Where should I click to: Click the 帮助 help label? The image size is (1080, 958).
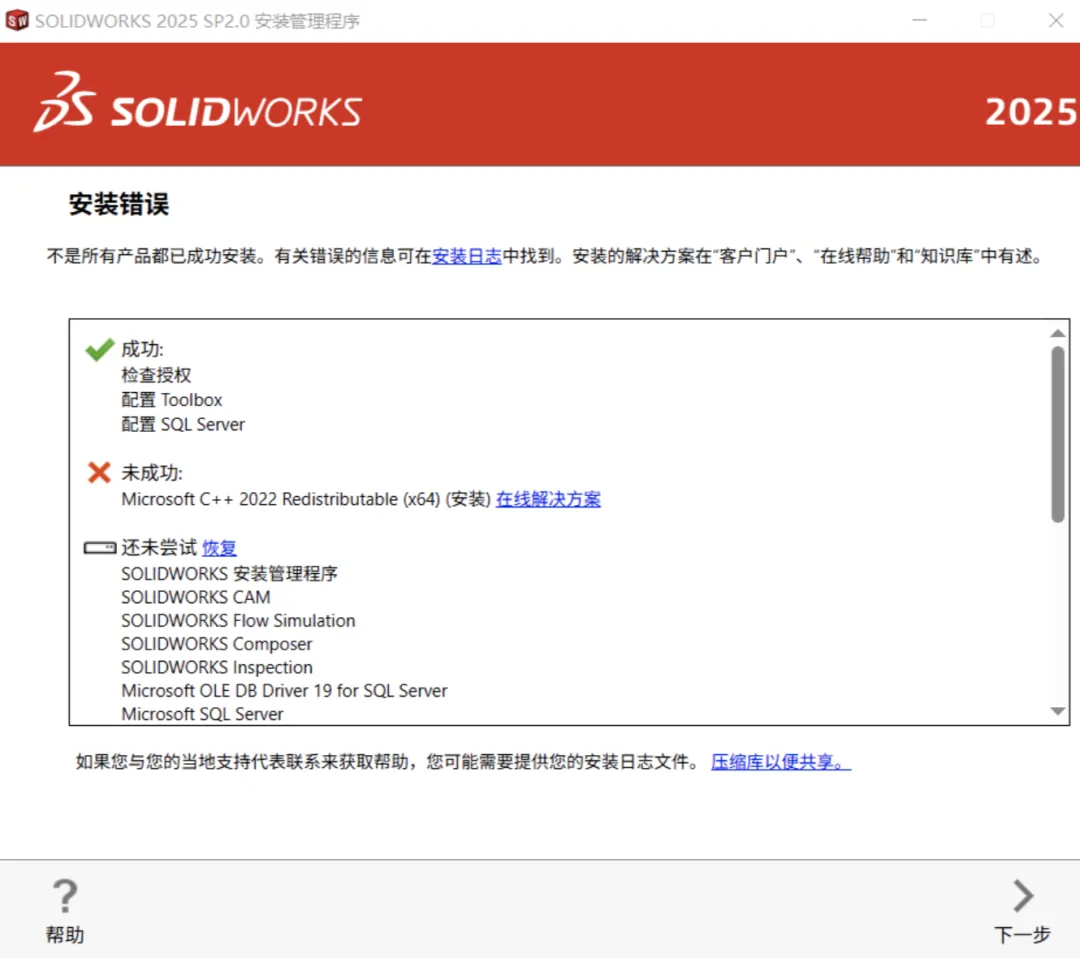tap(65, 935)
